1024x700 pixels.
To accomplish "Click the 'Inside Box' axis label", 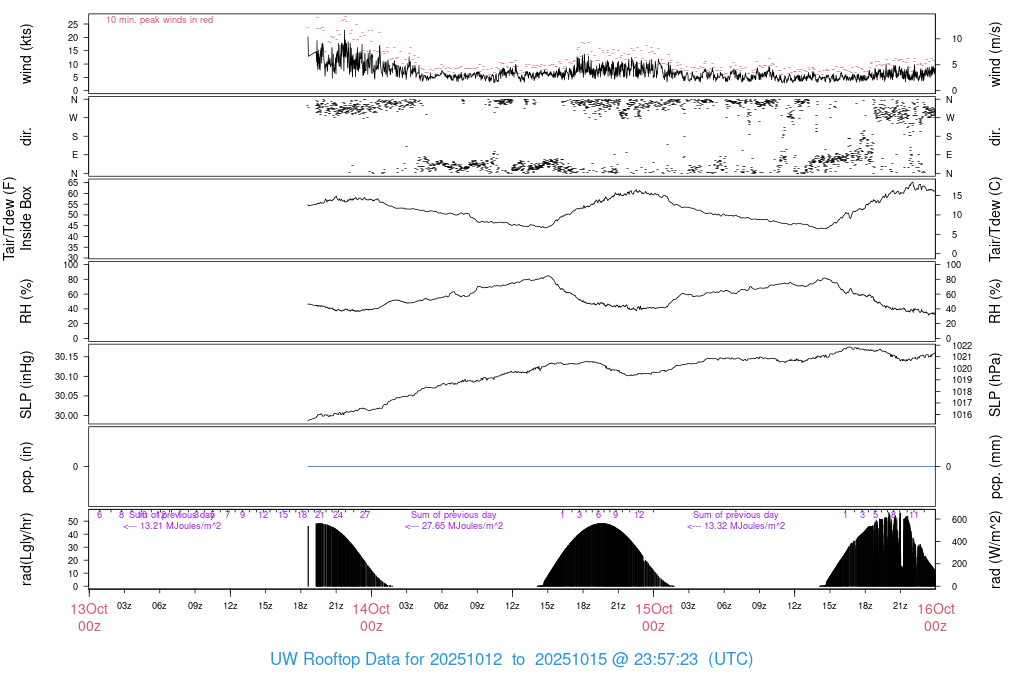I will [x=27, y=219].
